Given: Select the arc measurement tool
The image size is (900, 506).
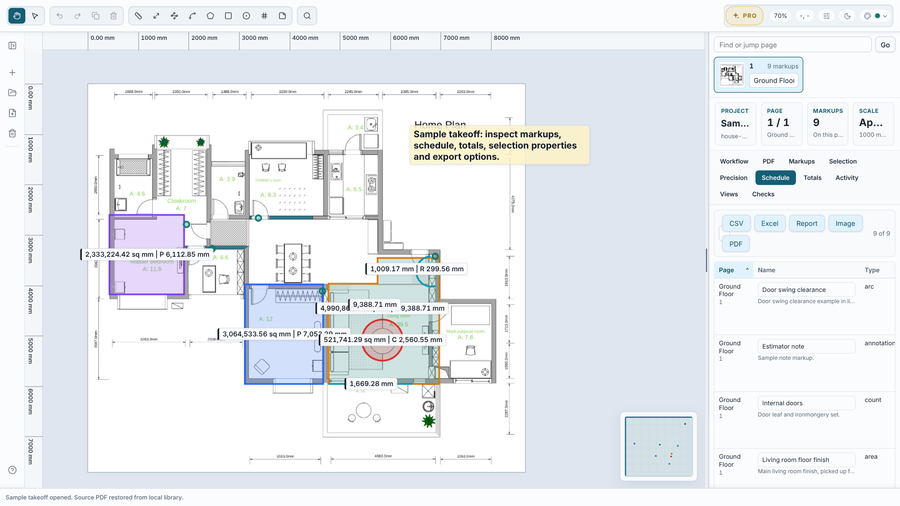Looking at the screenshot, I should 192,16.
